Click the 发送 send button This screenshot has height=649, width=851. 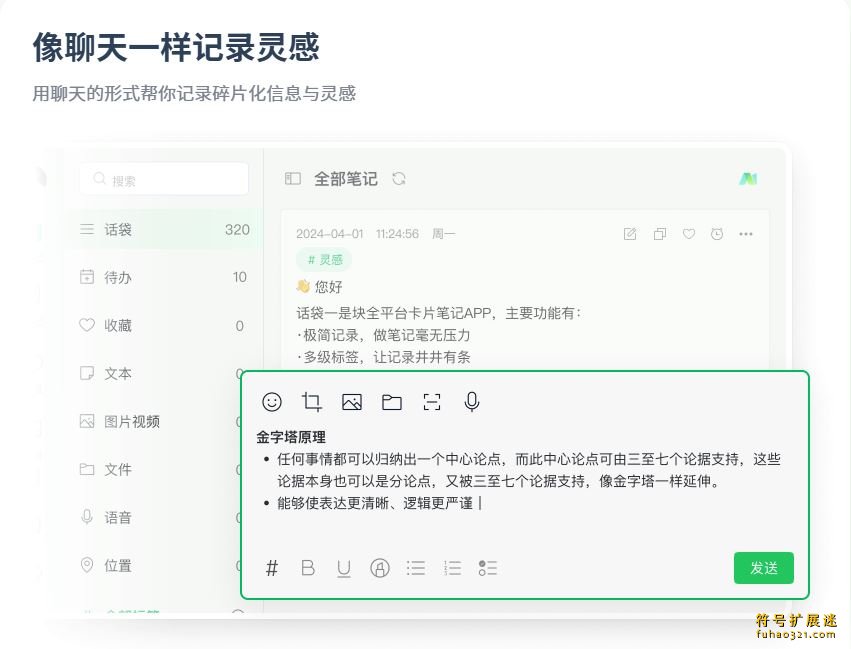tap(764, 568)
